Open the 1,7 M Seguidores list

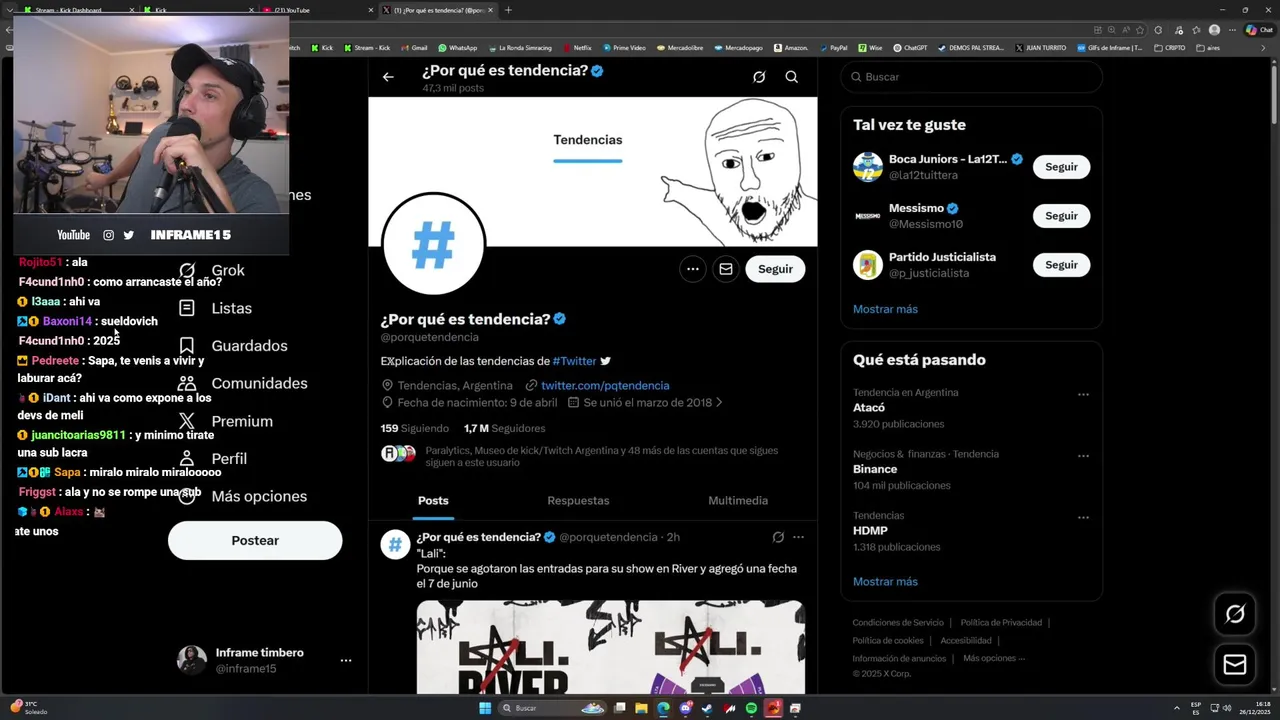504,429
